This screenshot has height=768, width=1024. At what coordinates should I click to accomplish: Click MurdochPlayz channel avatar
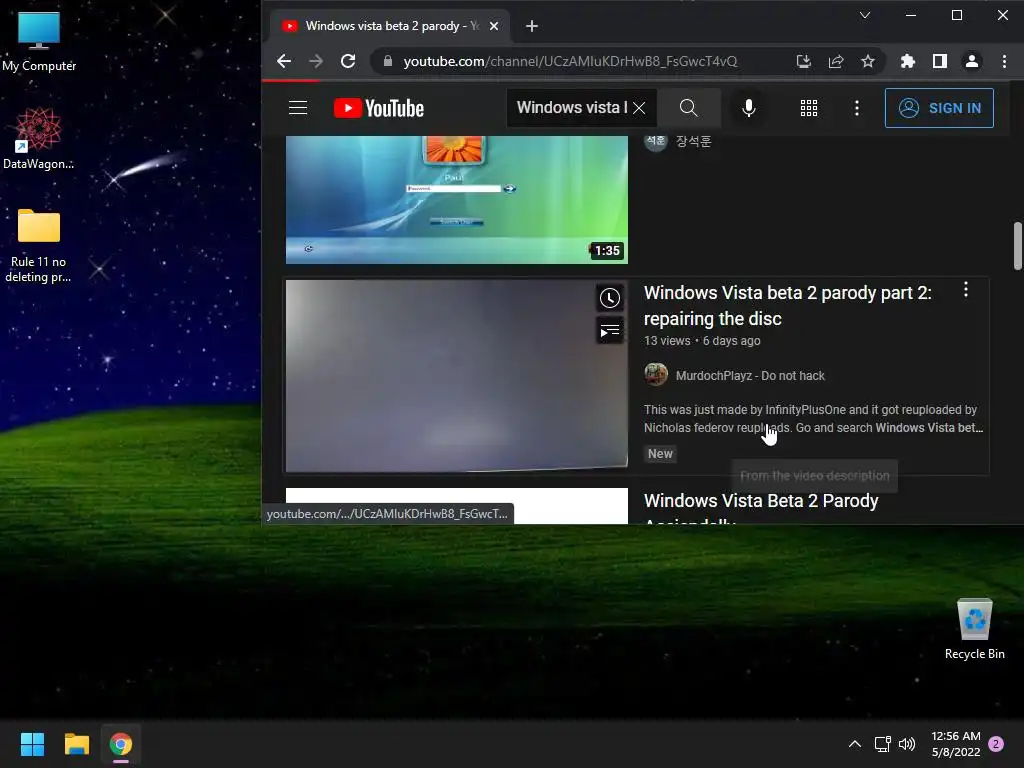[x=656, y=375]
